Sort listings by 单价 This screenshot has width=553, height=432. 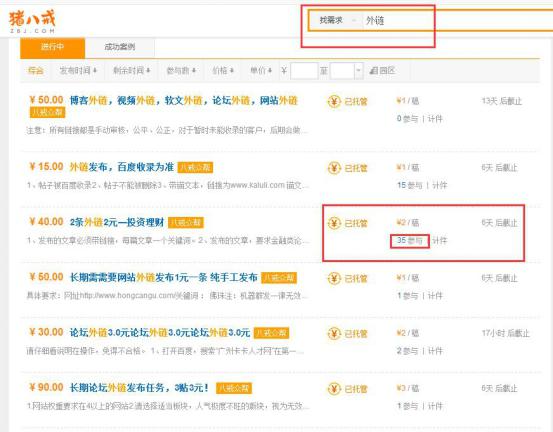tap(261, 71)
